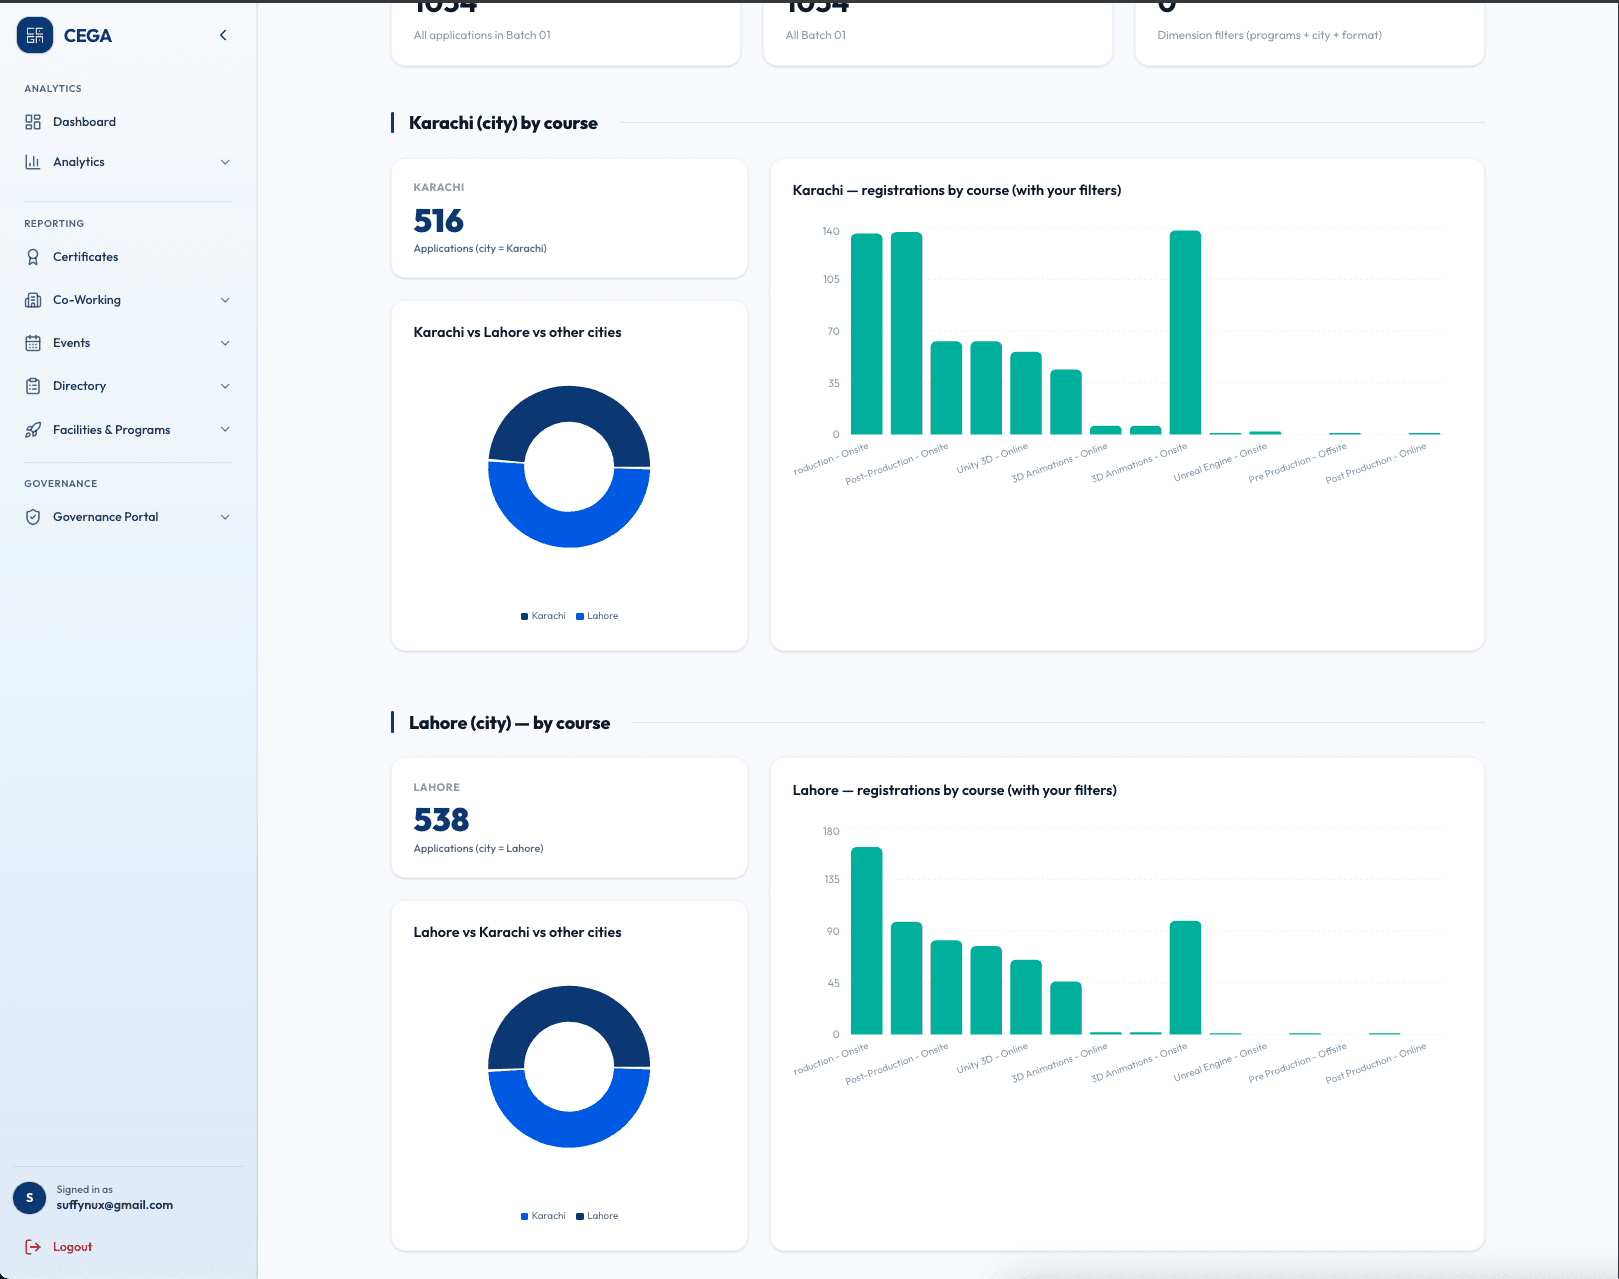
Task: Expand the Directory menu chevron
Action: [x=225, y=386]
